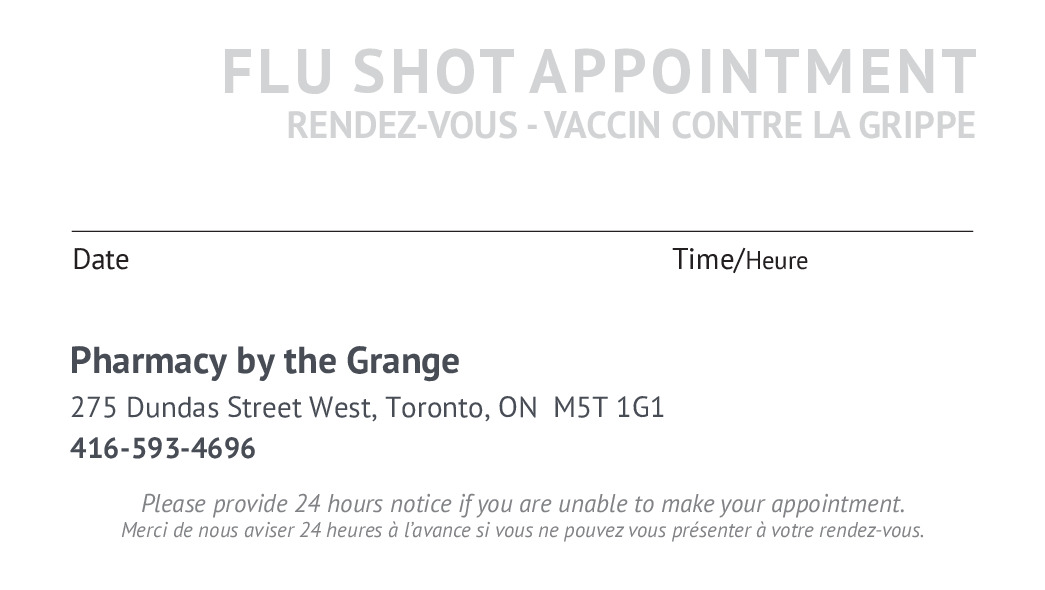Click the province abbreviation ON

click(x=517, y=408)
